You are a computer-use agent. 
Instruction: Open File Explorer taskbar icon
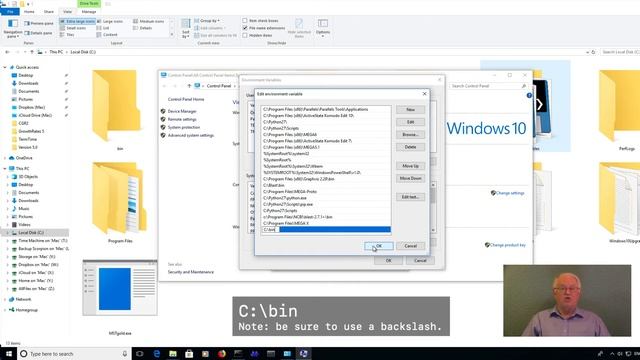173,353
